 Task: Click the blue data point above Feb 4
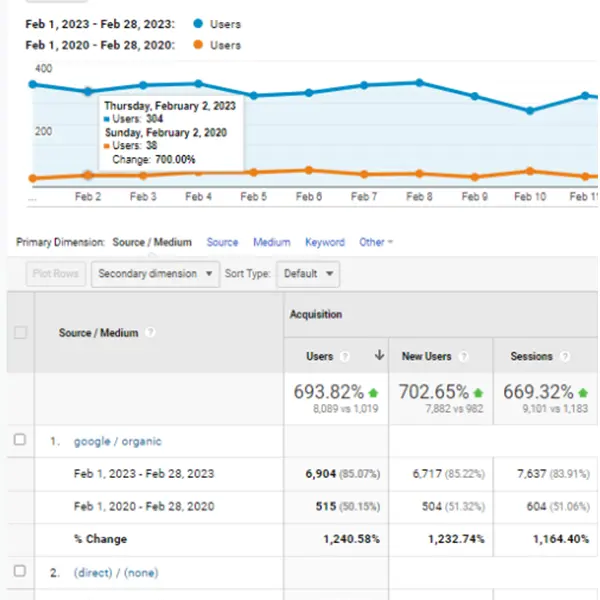click(x=198, y=83)
